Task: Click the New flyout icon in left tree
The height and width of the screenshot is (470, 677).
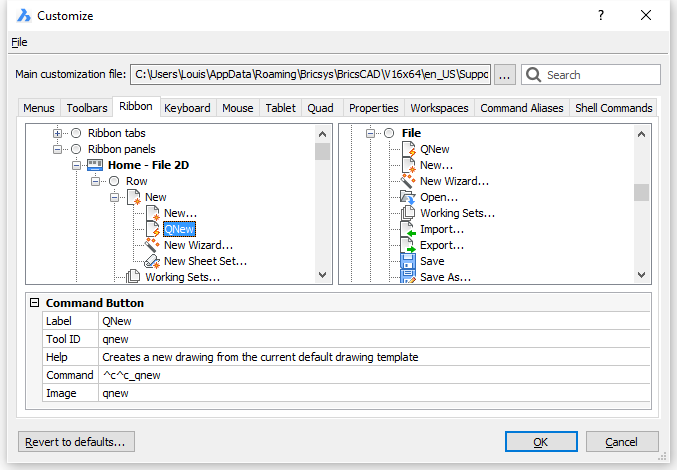Action: click(134, 197)
